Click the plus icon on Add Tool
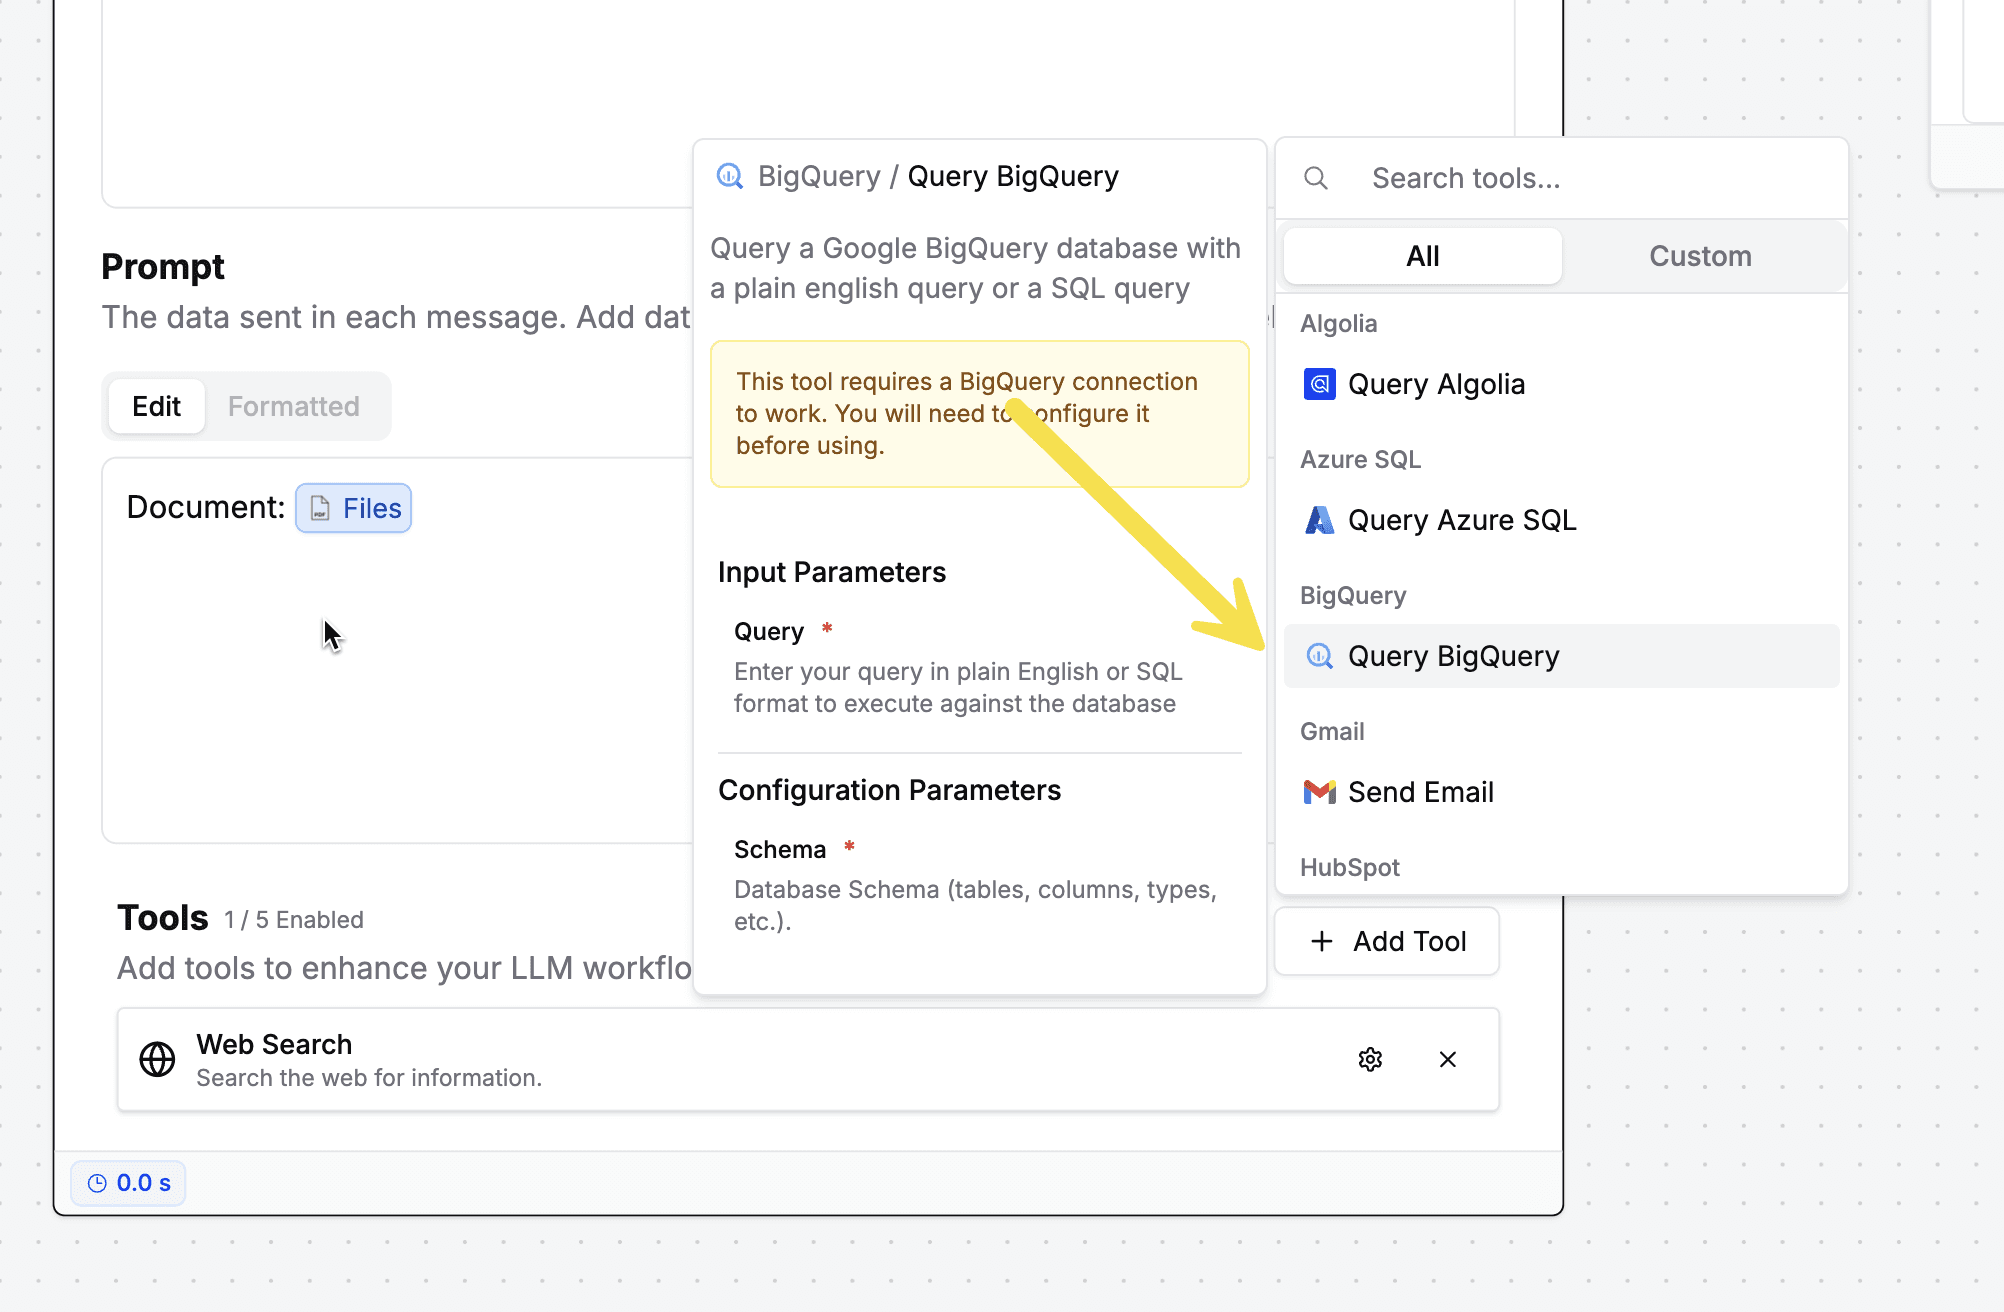The width and height of the screenshot is (2004, 1312). (1322, 941)
